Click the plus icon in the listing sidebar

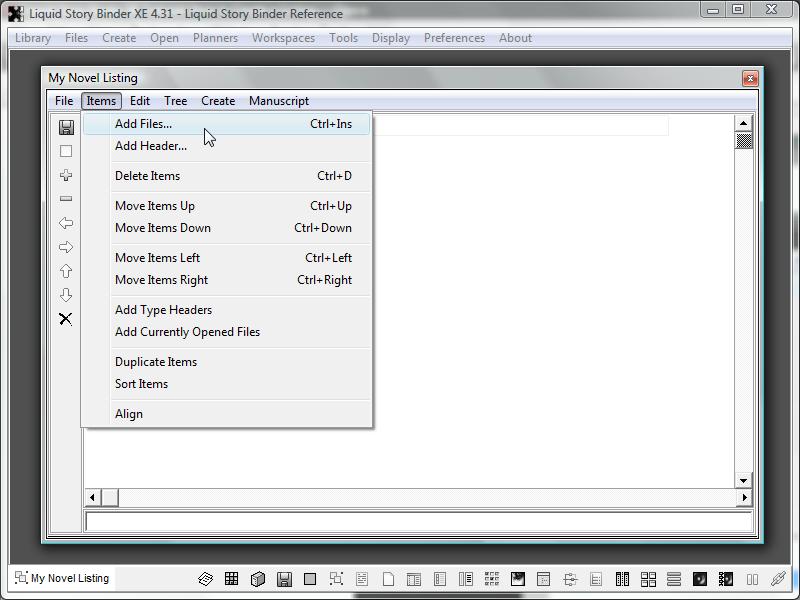click(66, 175)
